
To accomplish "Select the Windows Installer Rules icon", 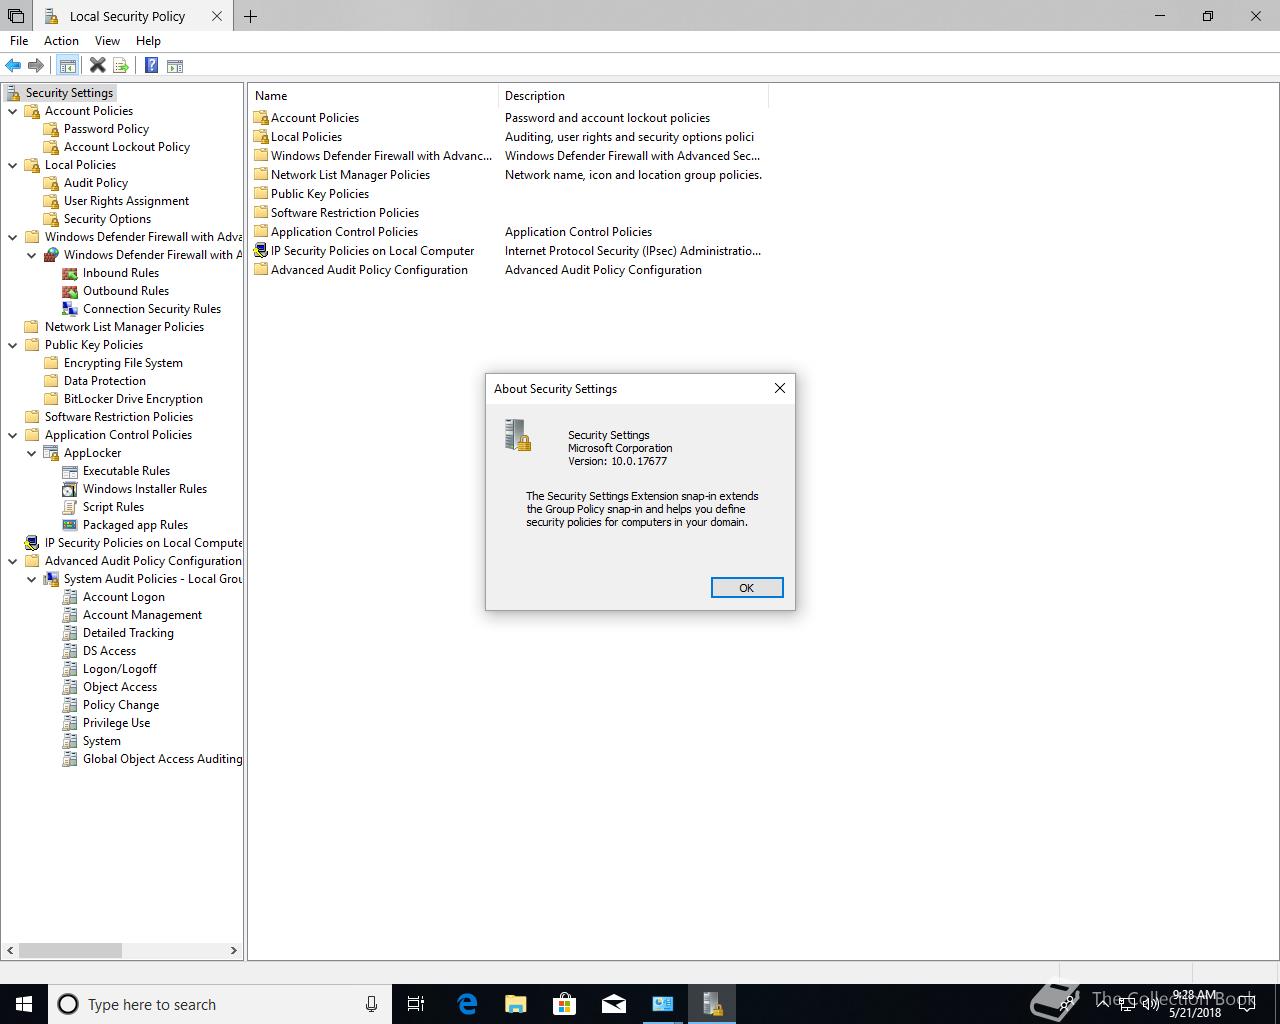I will click(70, 489).
